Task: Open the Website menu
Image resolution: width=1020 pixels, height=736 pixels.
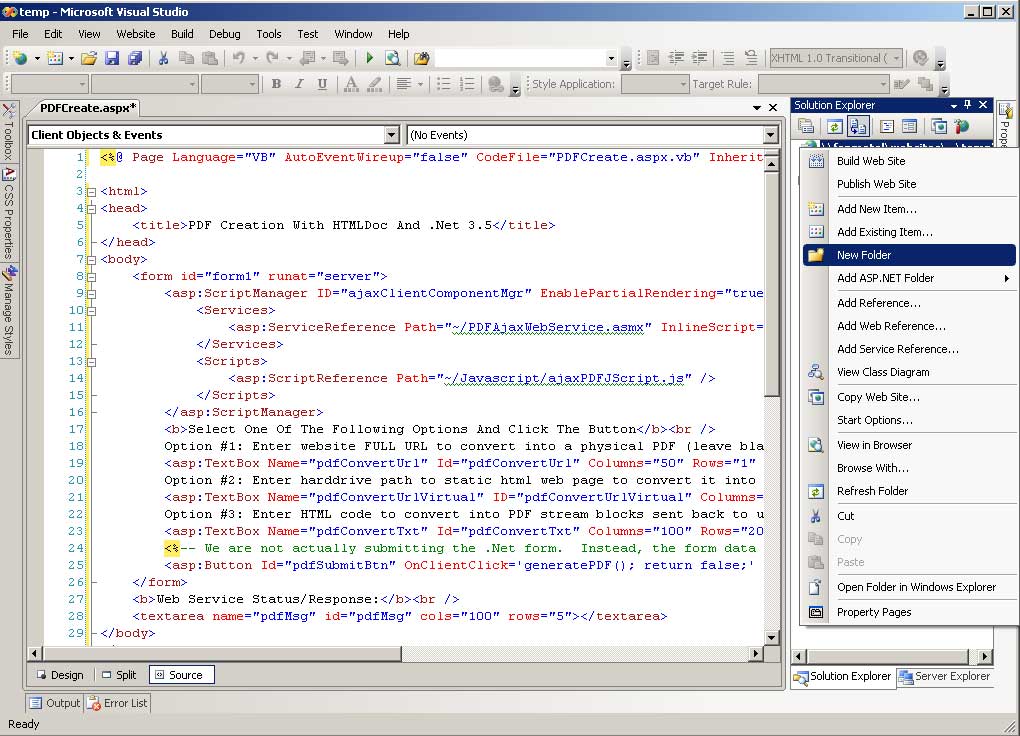Action: [135, 34]
